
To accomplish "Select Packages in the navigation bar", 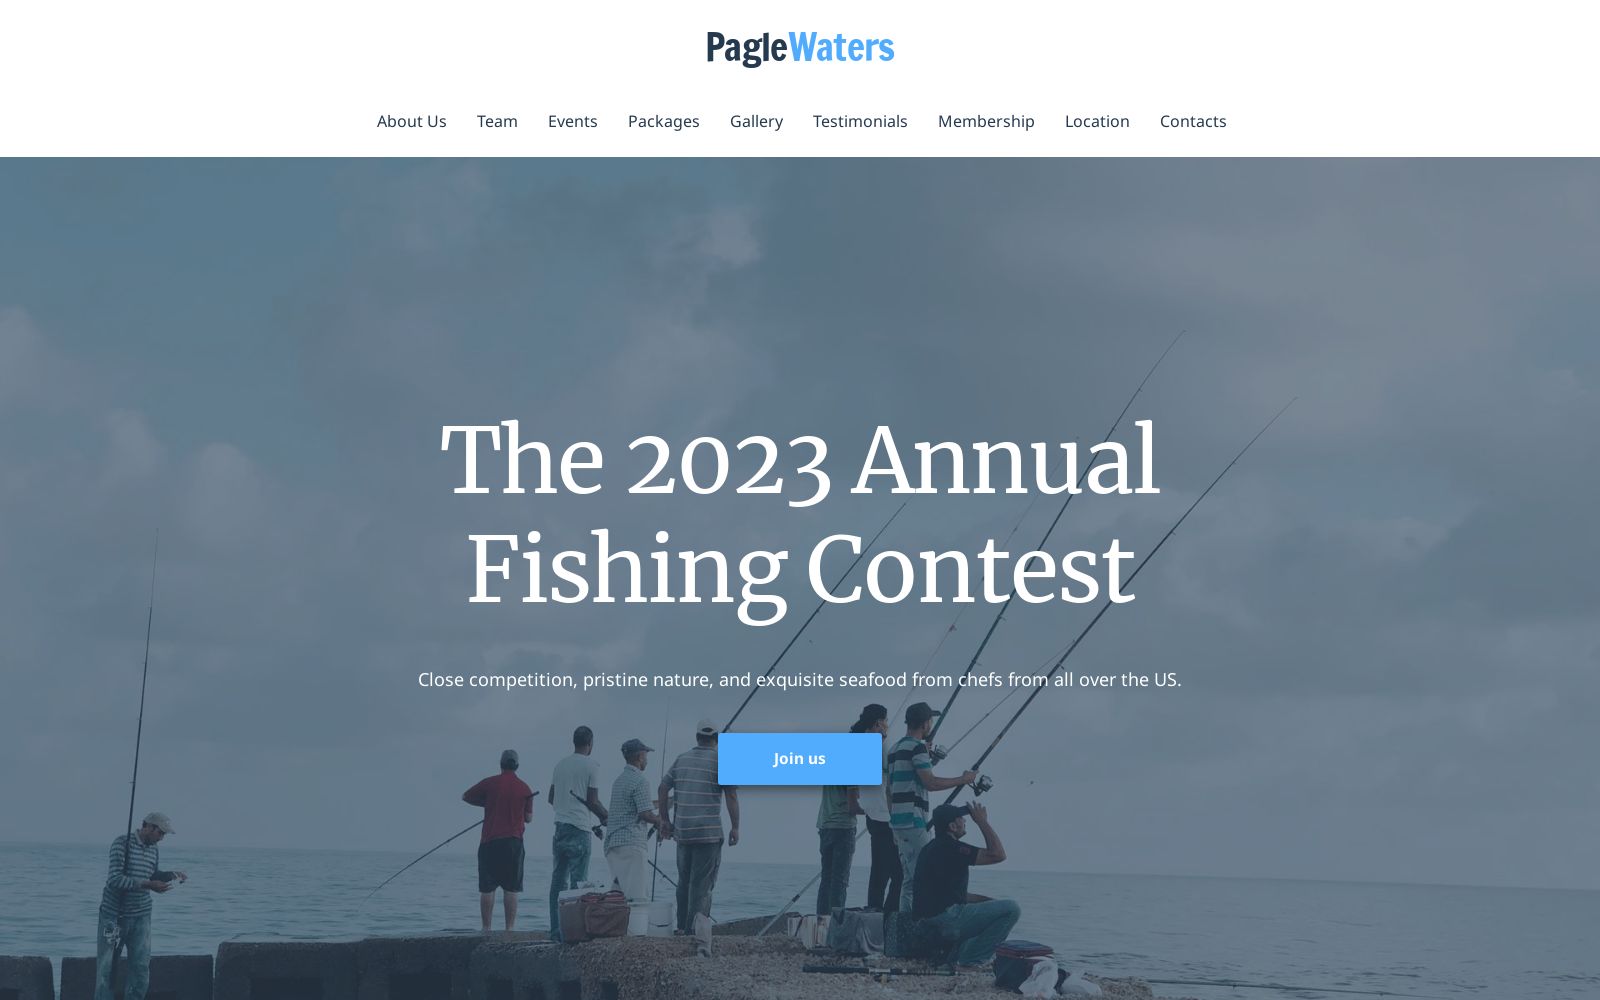I will pyautogui.click(x=664, y=121).
